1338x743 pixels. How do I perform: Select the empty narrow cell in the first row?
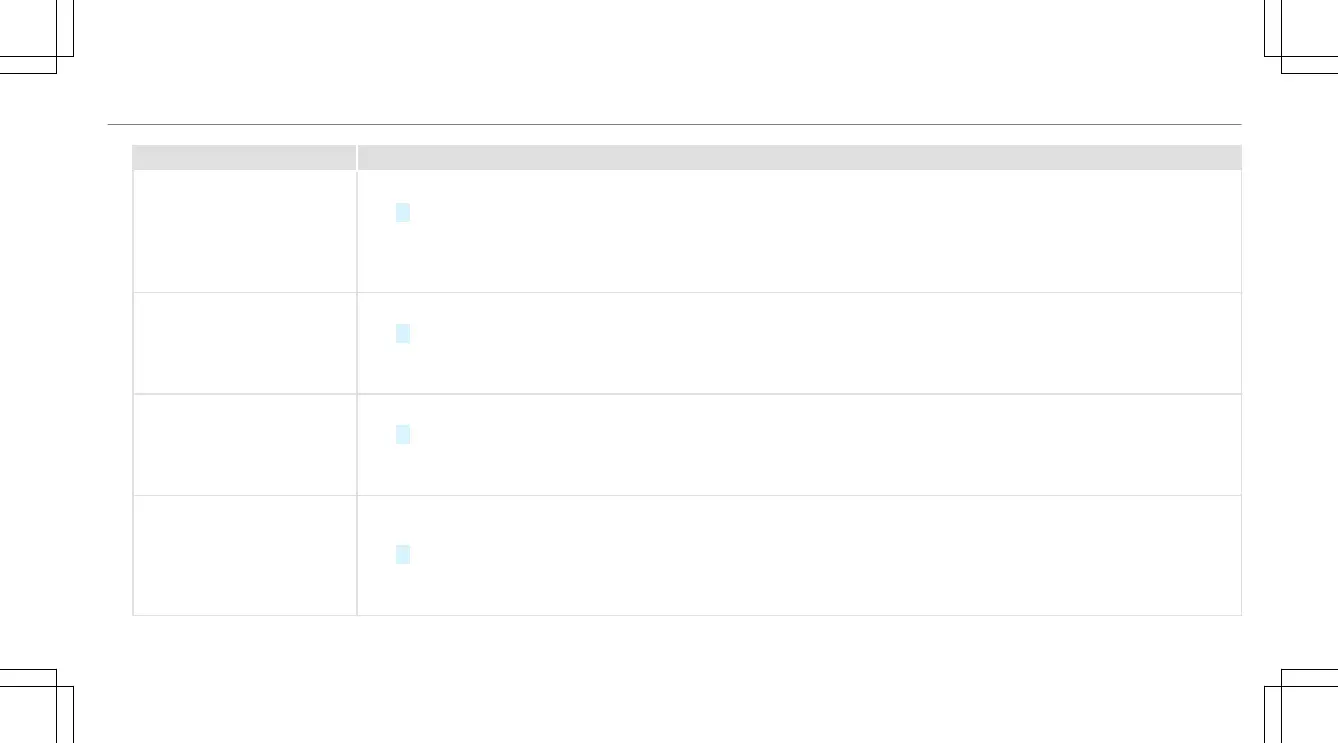244,231
